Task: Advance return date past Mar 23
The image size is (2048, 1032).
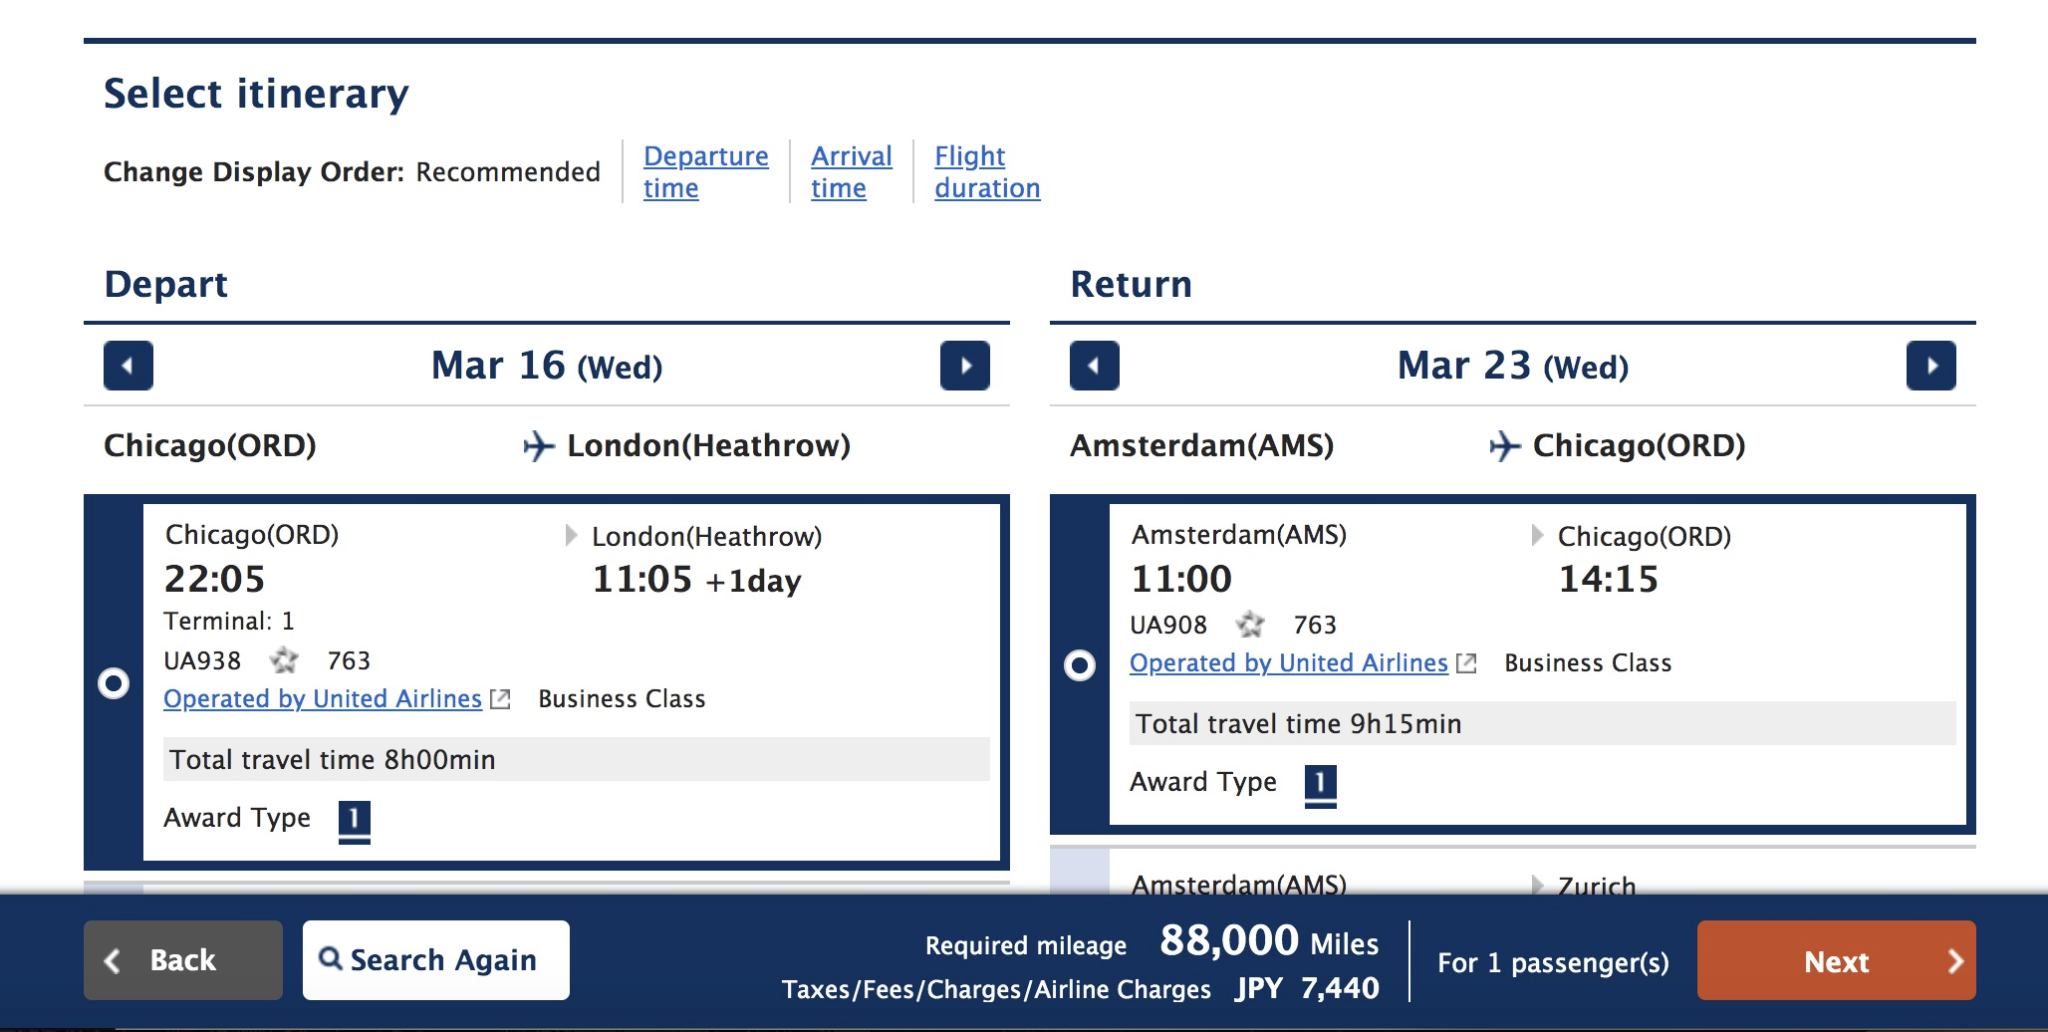Action: (x=1930, y=366)
